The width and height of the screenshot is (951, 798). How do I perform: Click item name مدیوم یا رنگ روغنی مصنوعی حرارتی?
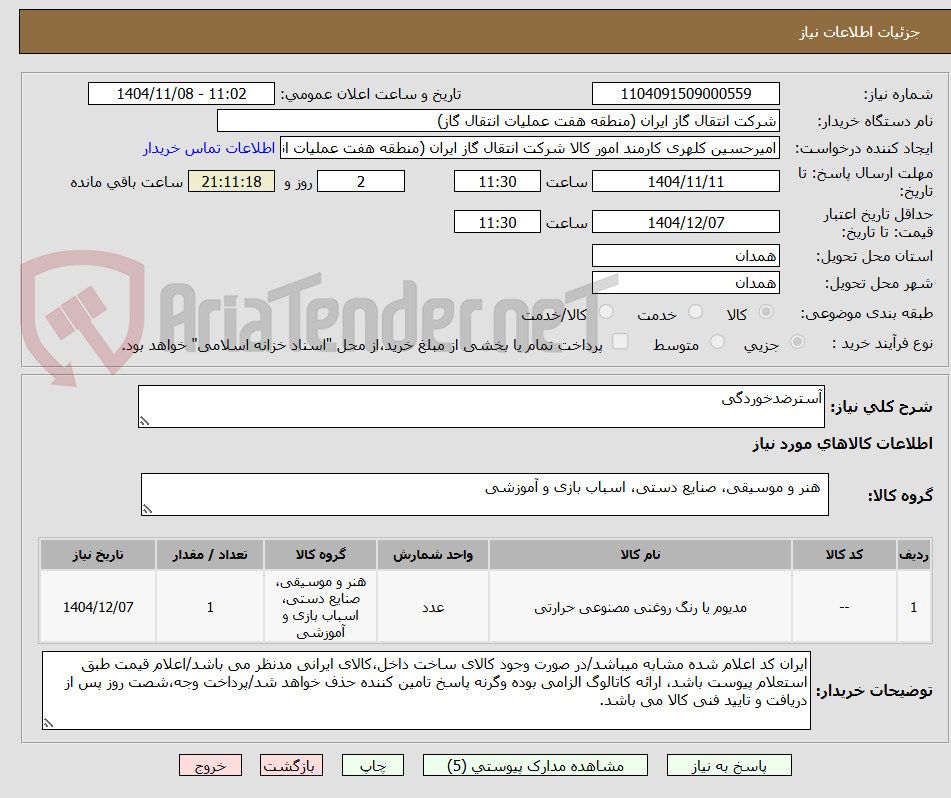(640, 608)
